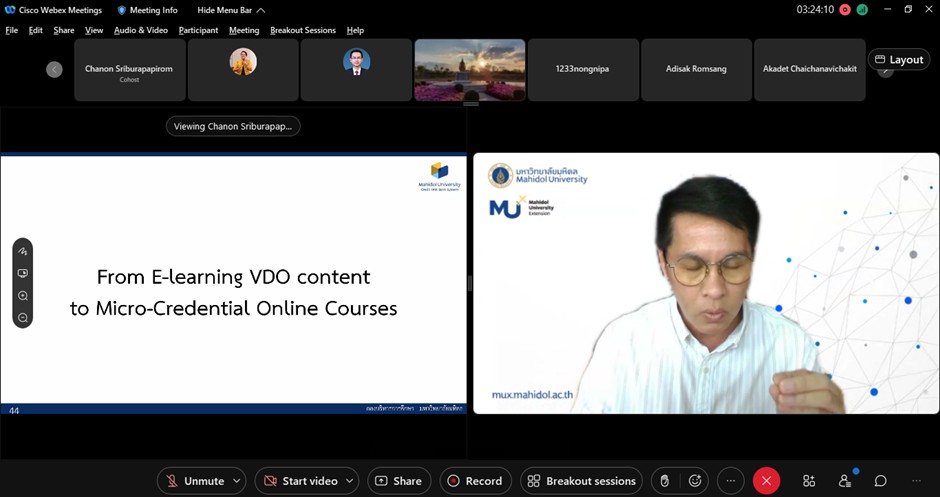Open the Apps panel icon
This screenshot has width=940, height=497.
pyautogui.click(x=808, y=481)
